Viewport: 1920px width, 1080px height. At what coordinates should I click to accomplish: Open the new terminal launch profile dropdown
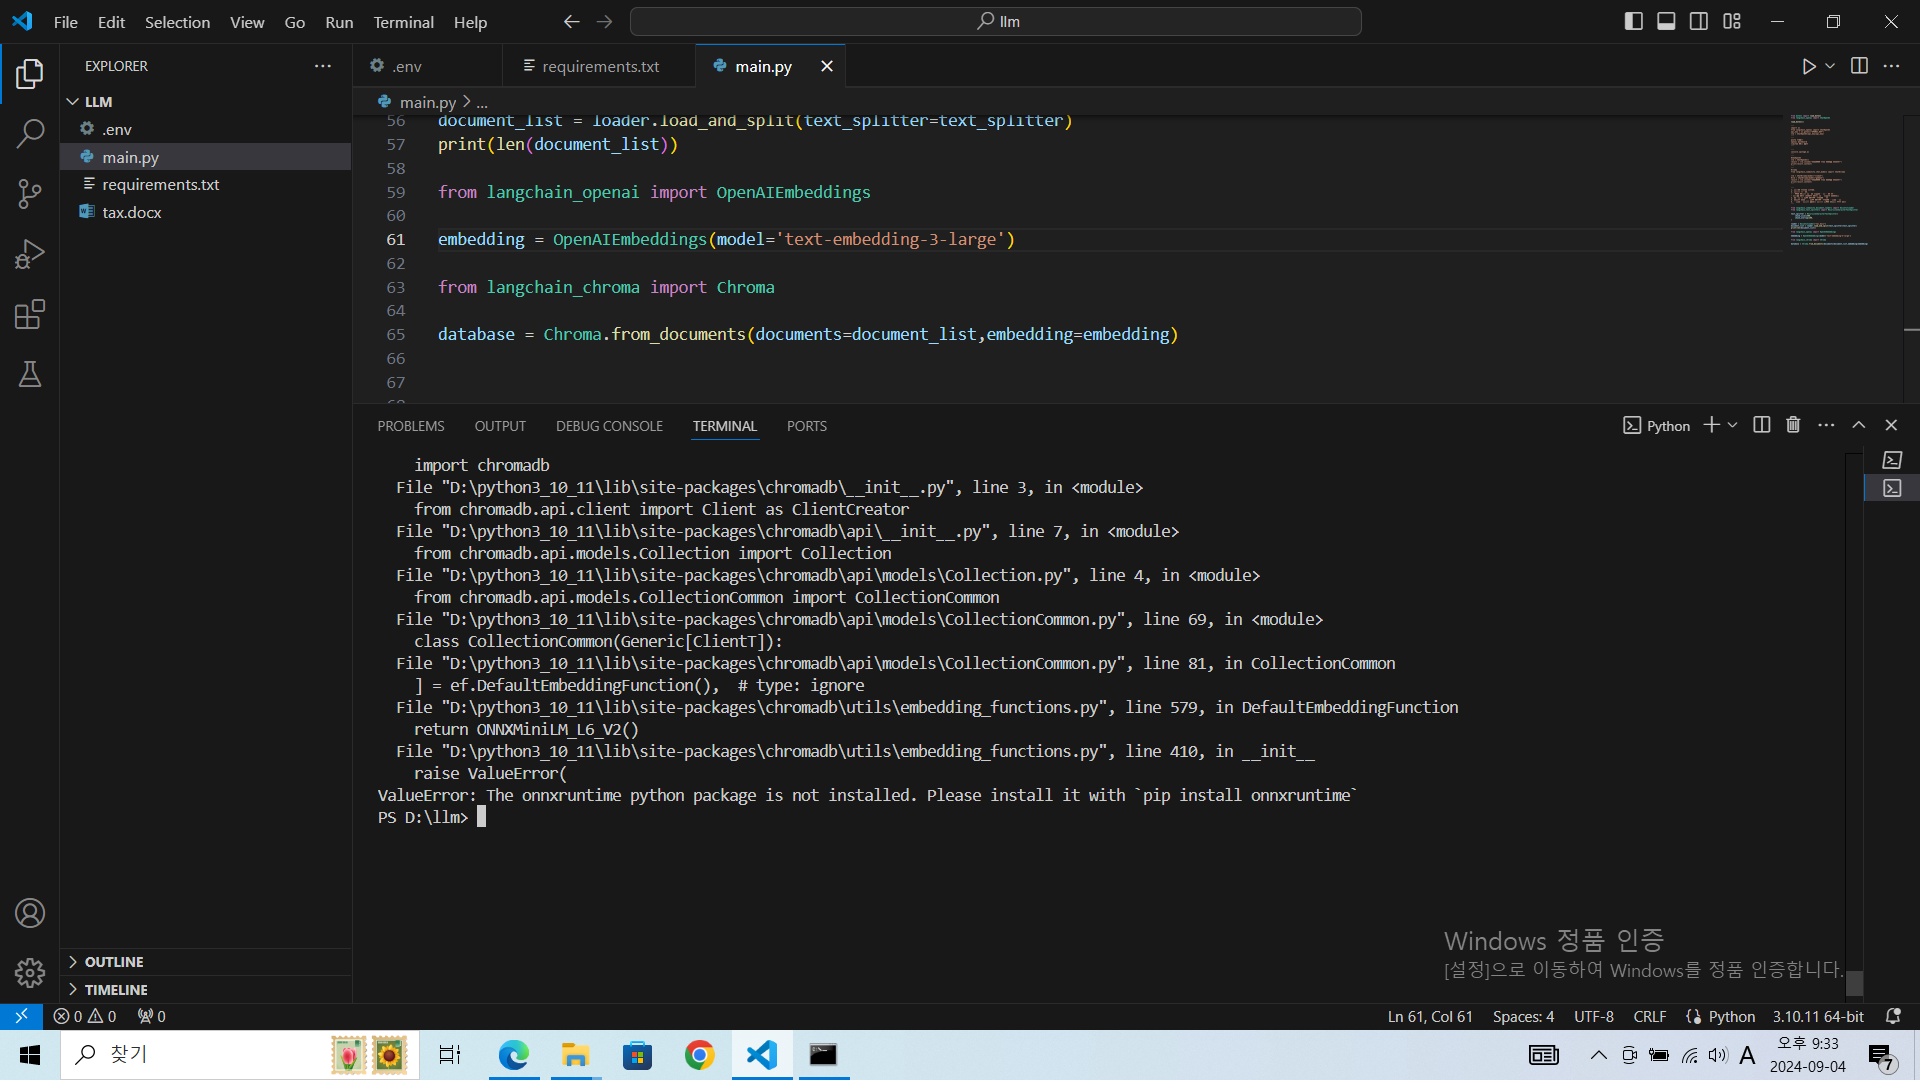1733,425
